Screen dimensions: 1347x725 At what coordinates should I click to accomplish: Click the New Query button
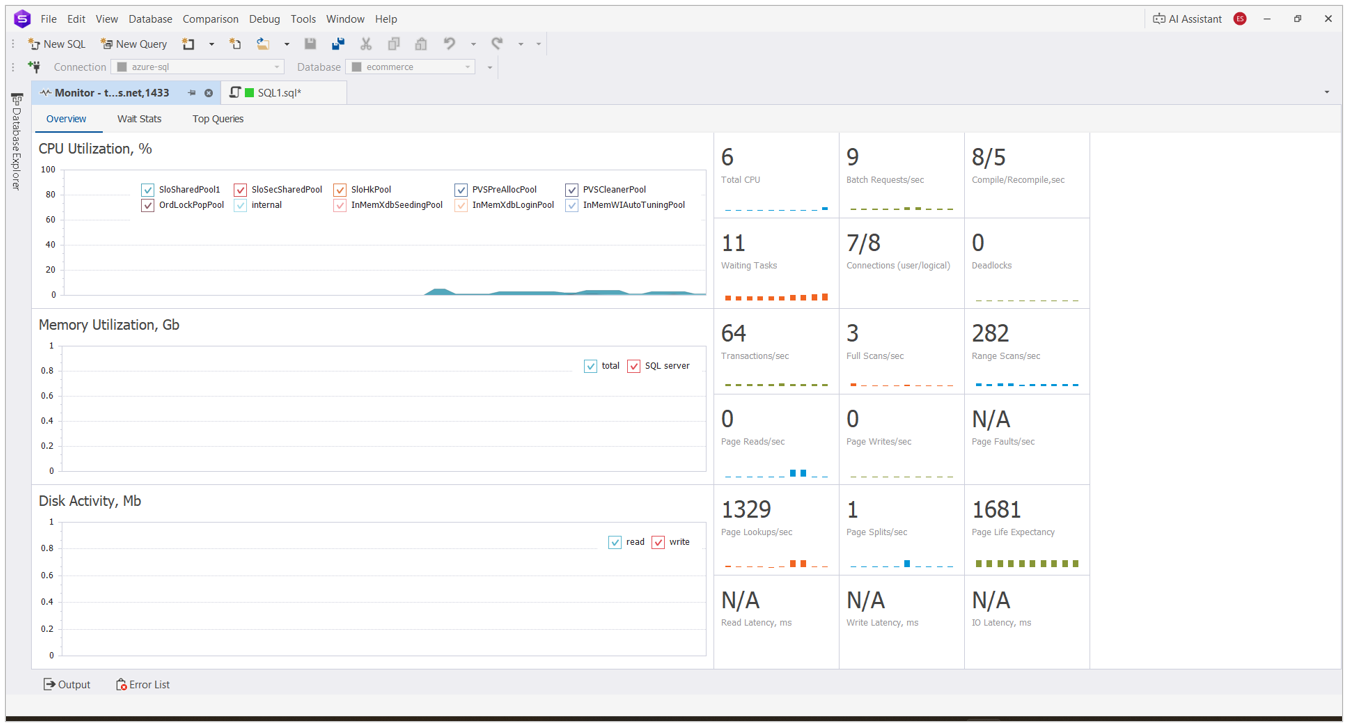(x=134, y=44)
